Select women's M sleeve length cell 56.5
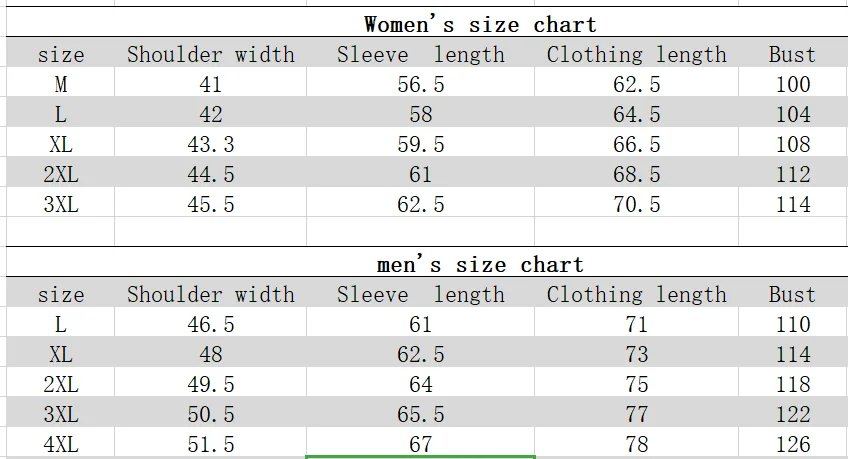848x459 pixels. click(420, 85)
